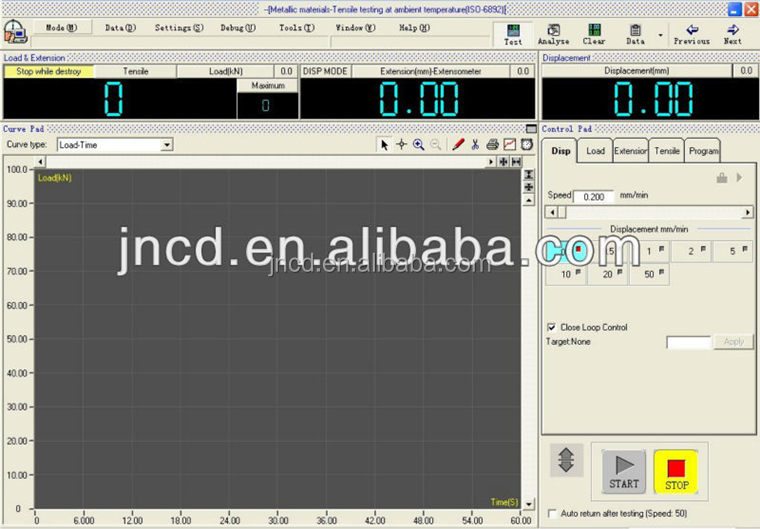Screen dimensions: 760x529
Task: Click the scissors cut tool
Action: [x=475, y=144]
